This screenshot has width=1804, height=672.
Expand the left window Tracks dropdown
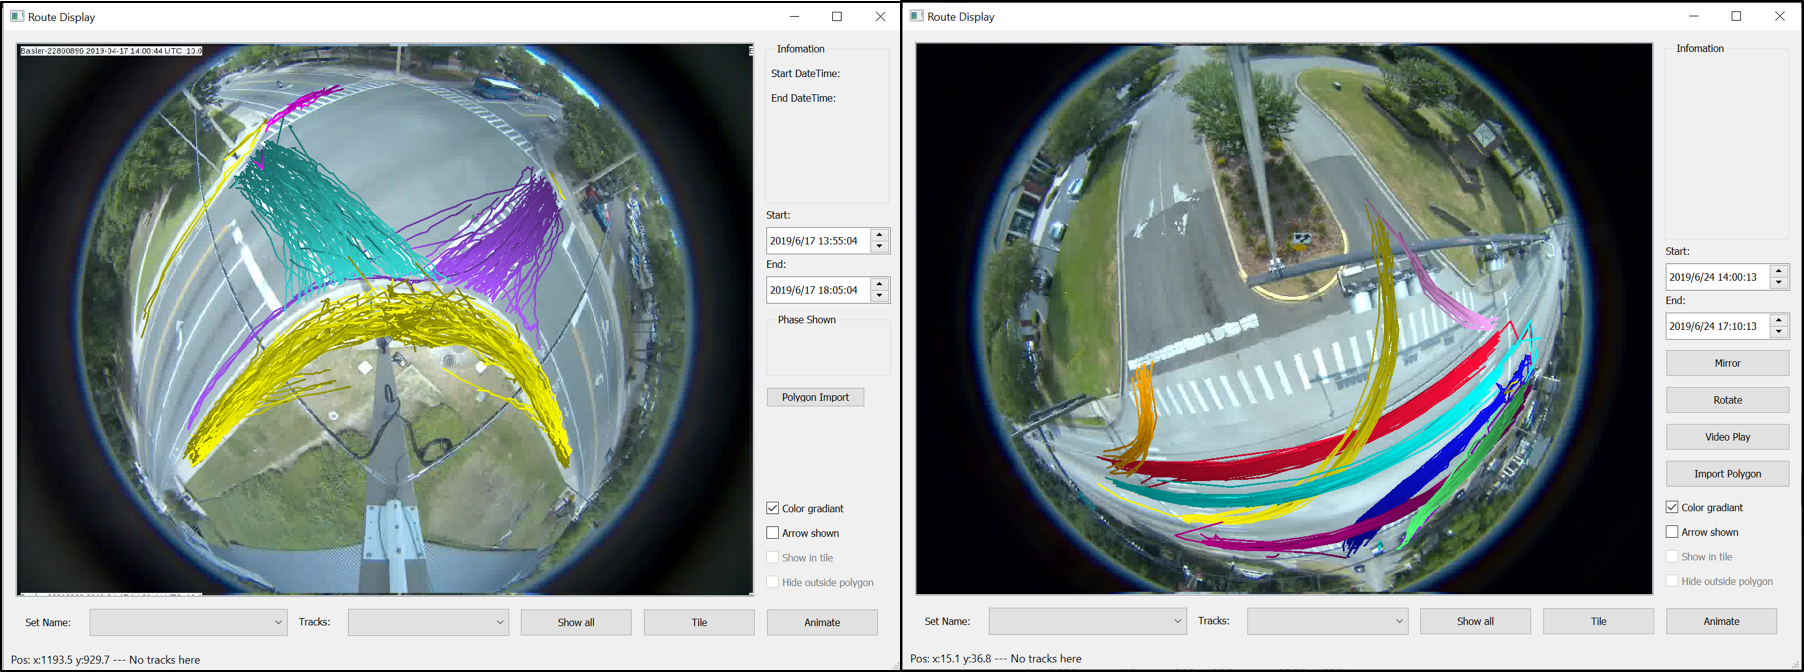coord(428,622)
